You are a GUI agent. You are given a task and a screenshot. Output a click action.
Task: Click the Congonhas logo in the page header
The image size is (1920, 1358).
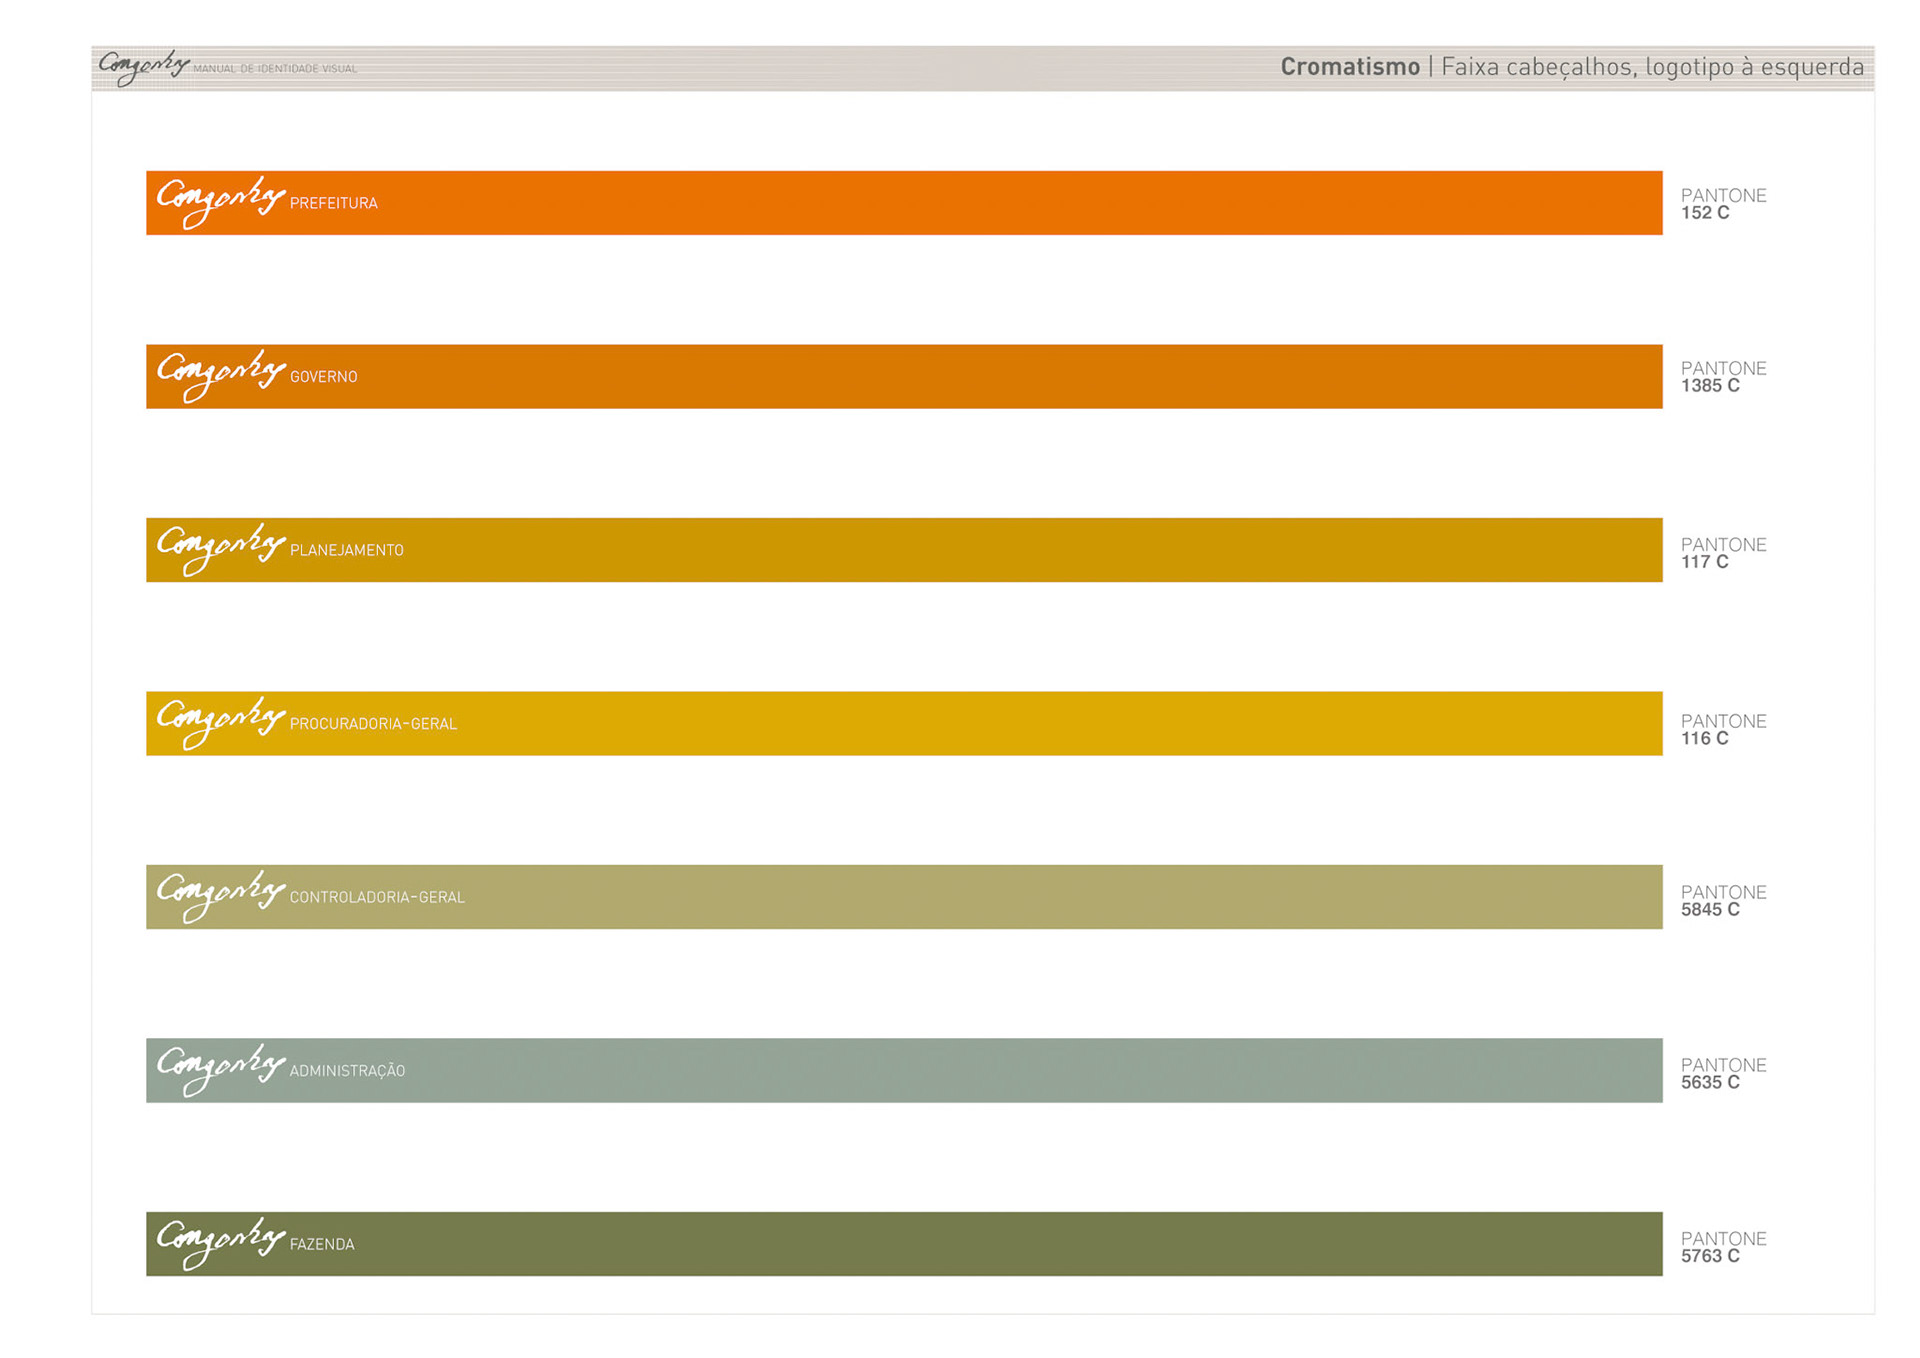pos(143,67)
